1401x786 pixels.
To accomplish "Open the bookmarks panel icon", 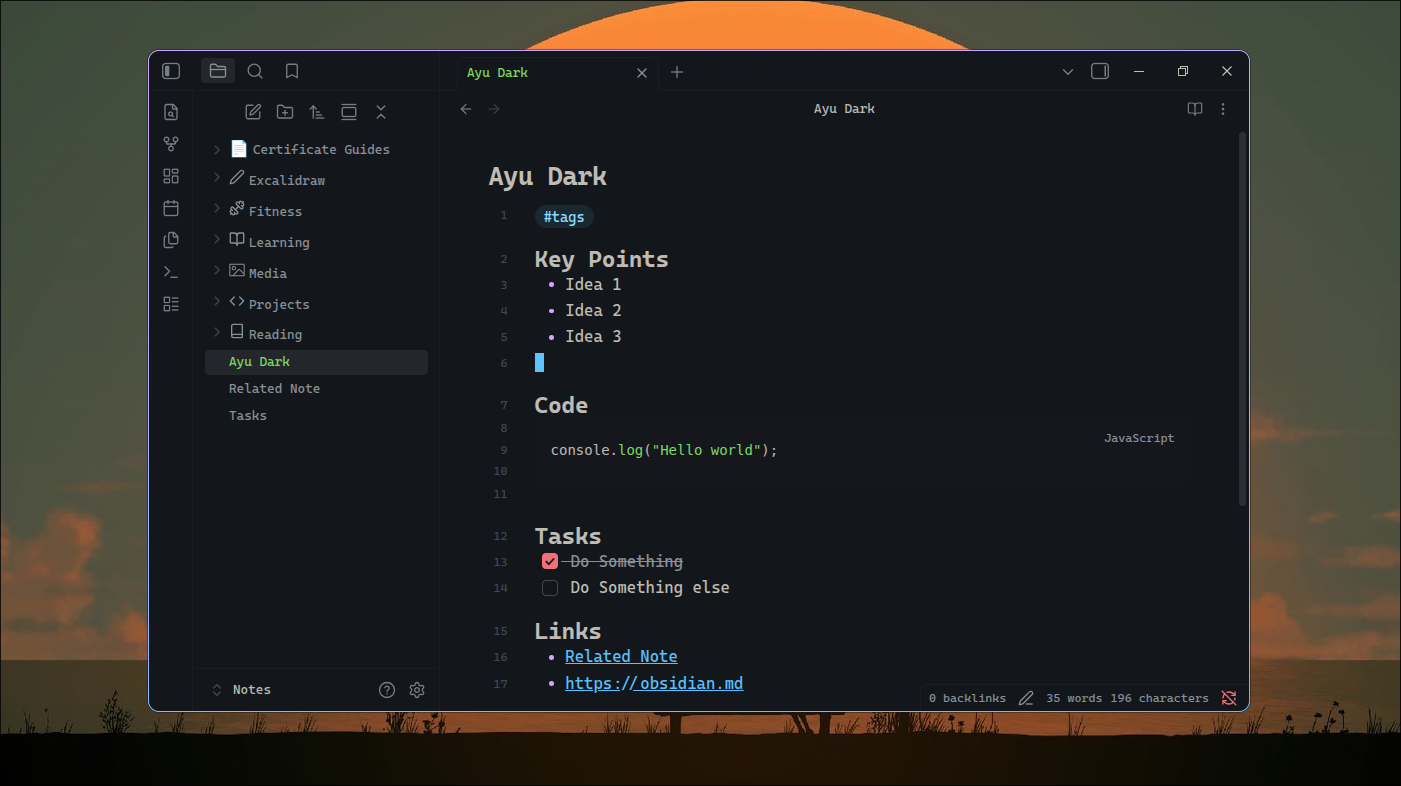I will click(292, 71).
